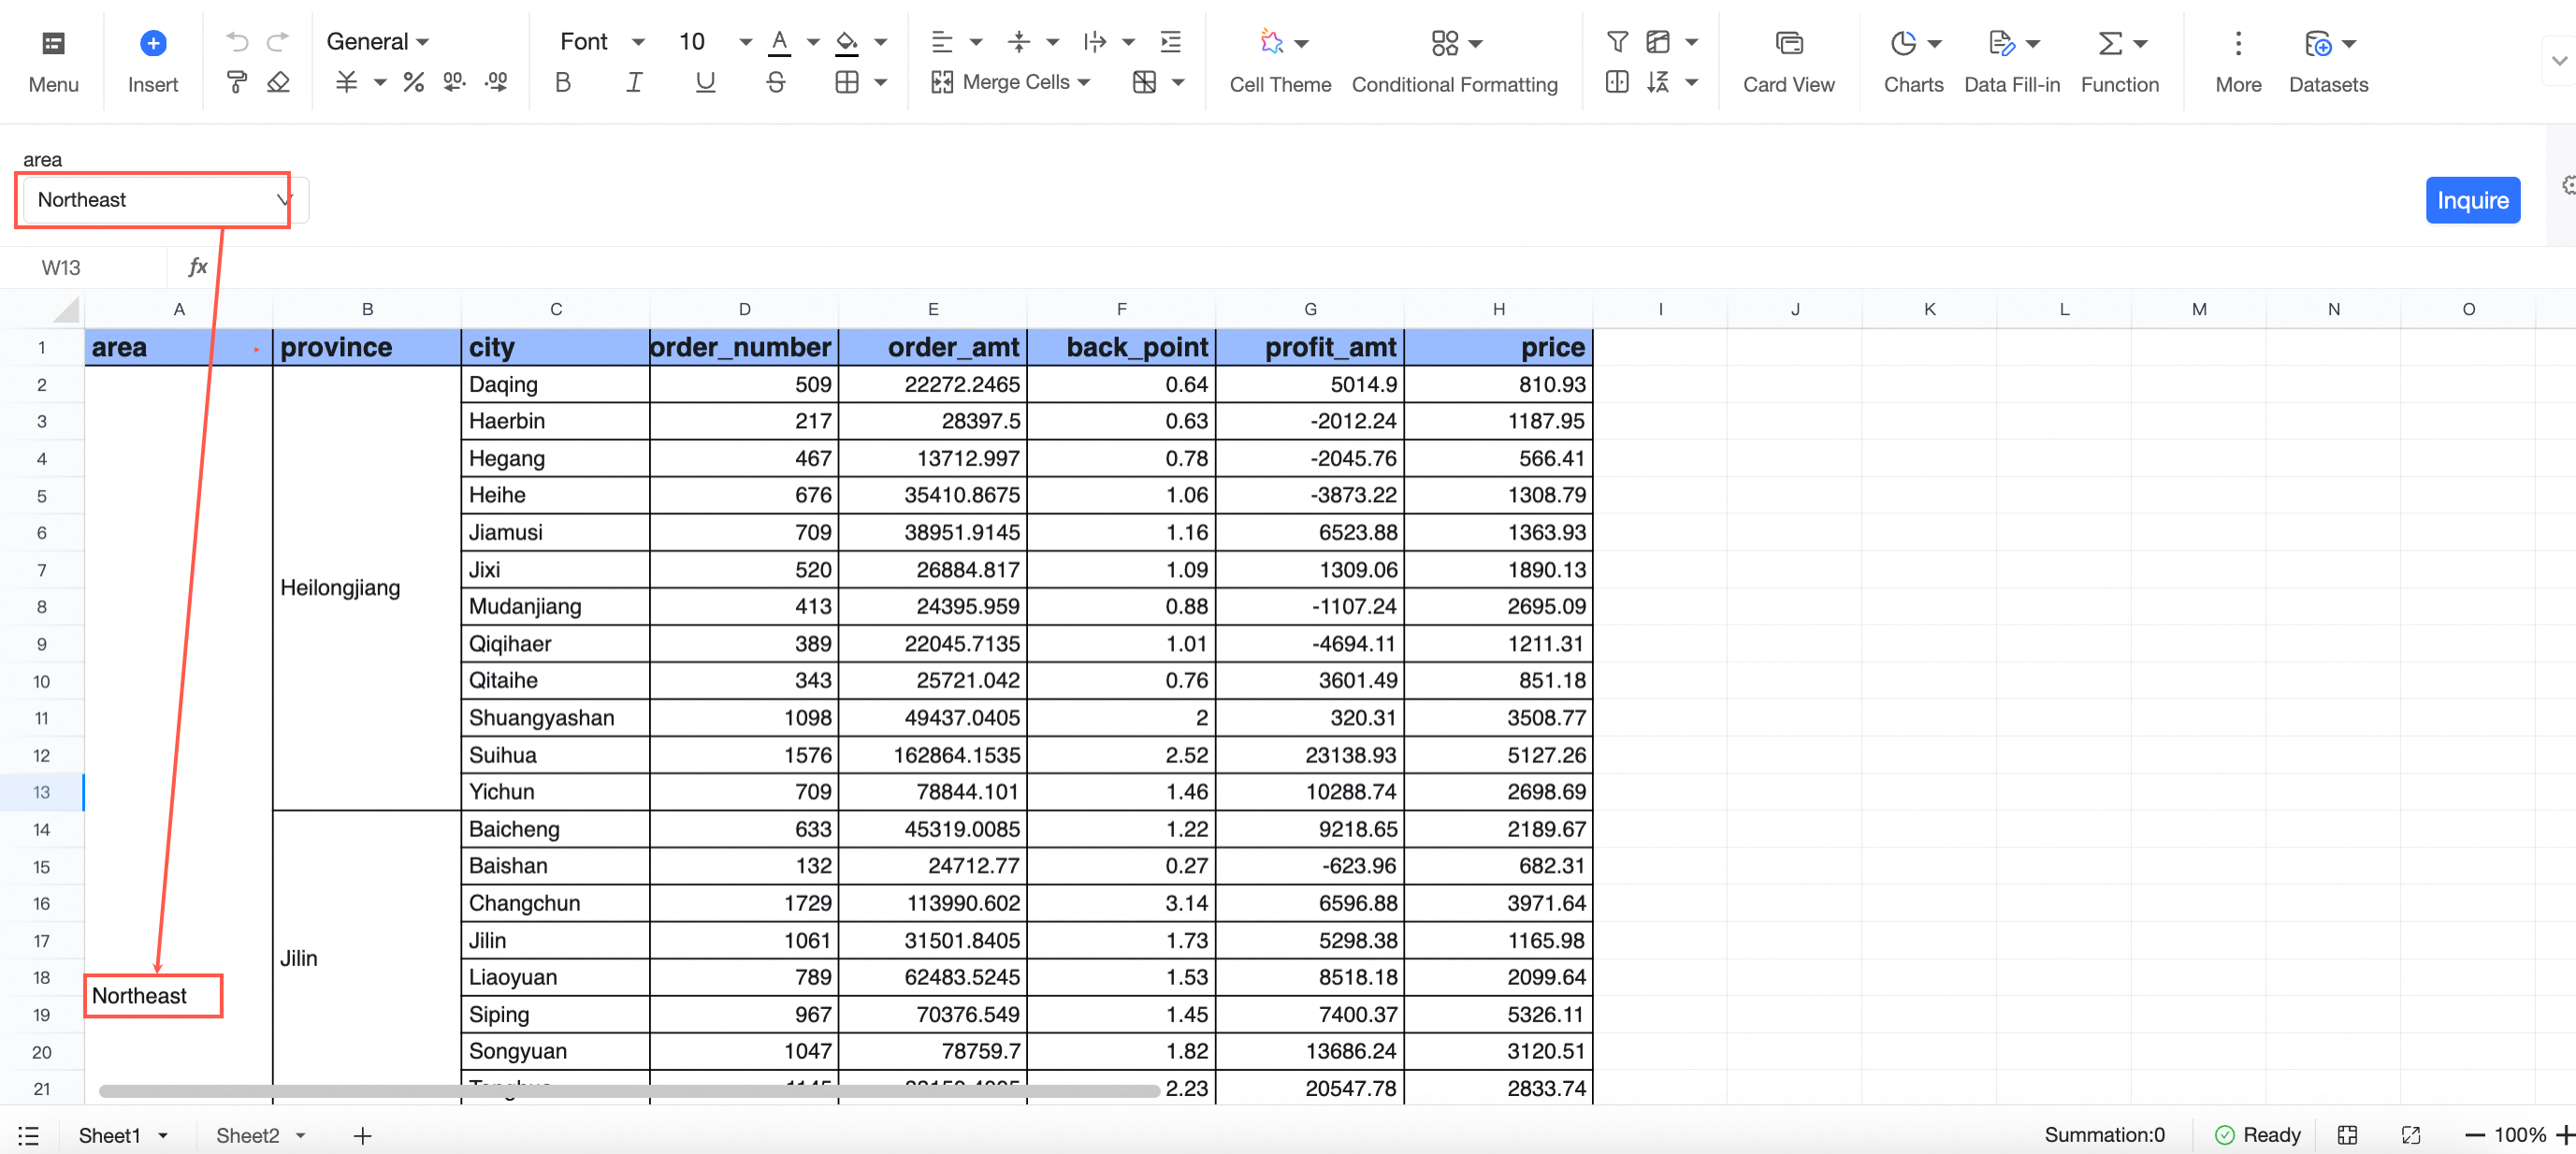Click the format painter icon
The height and width of the screenshot is (1154, 2576).
[236, 82]
